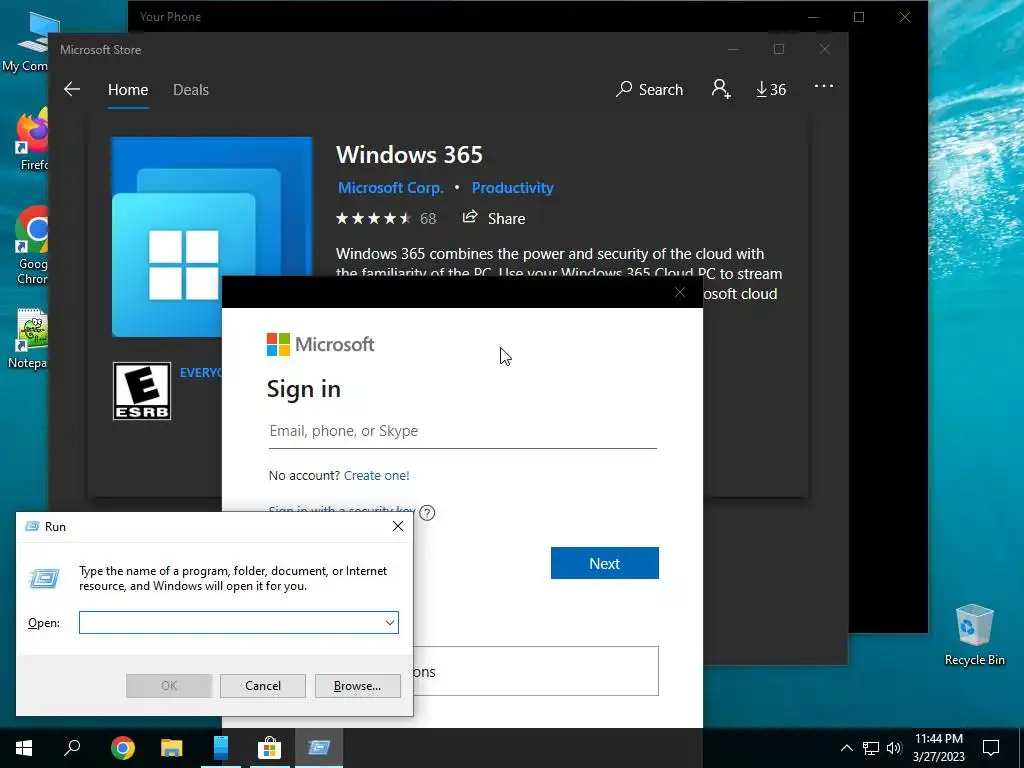1024x768 pixels.
Task: Open File Explorer from taskbar
Action: coord(172,748)
